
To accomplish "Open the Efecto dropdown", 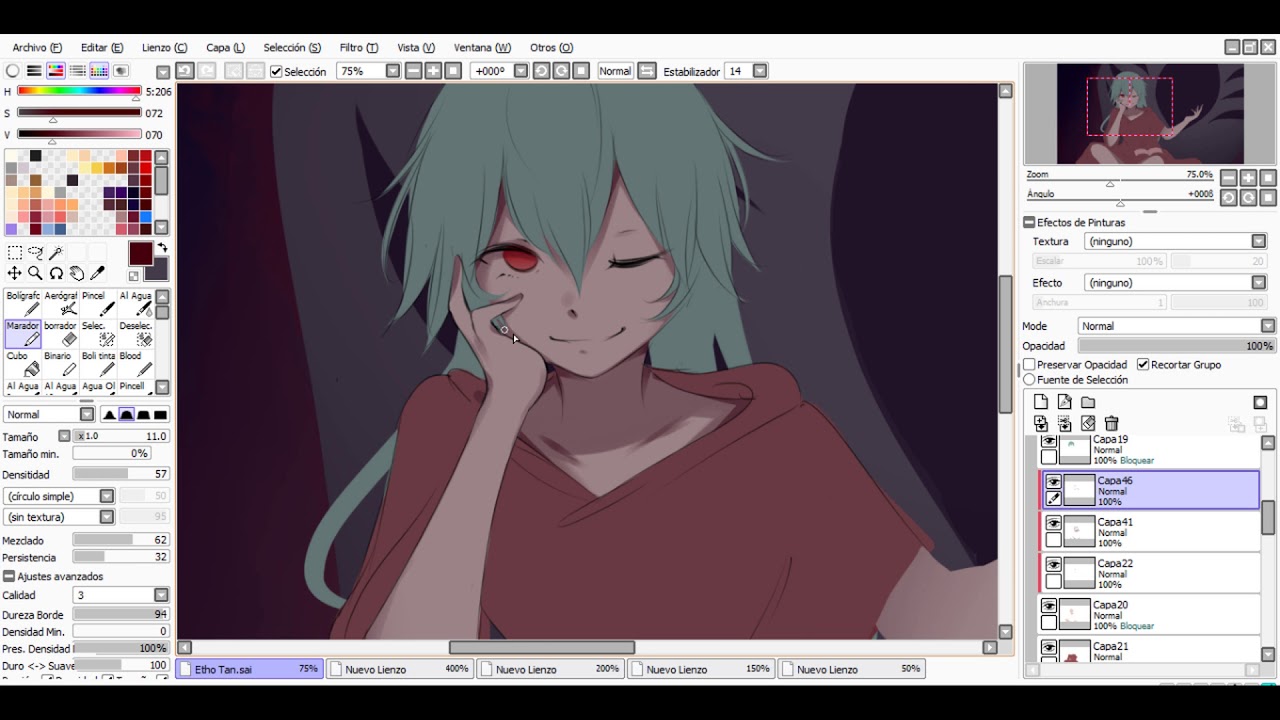I will tap(1176, 283).
